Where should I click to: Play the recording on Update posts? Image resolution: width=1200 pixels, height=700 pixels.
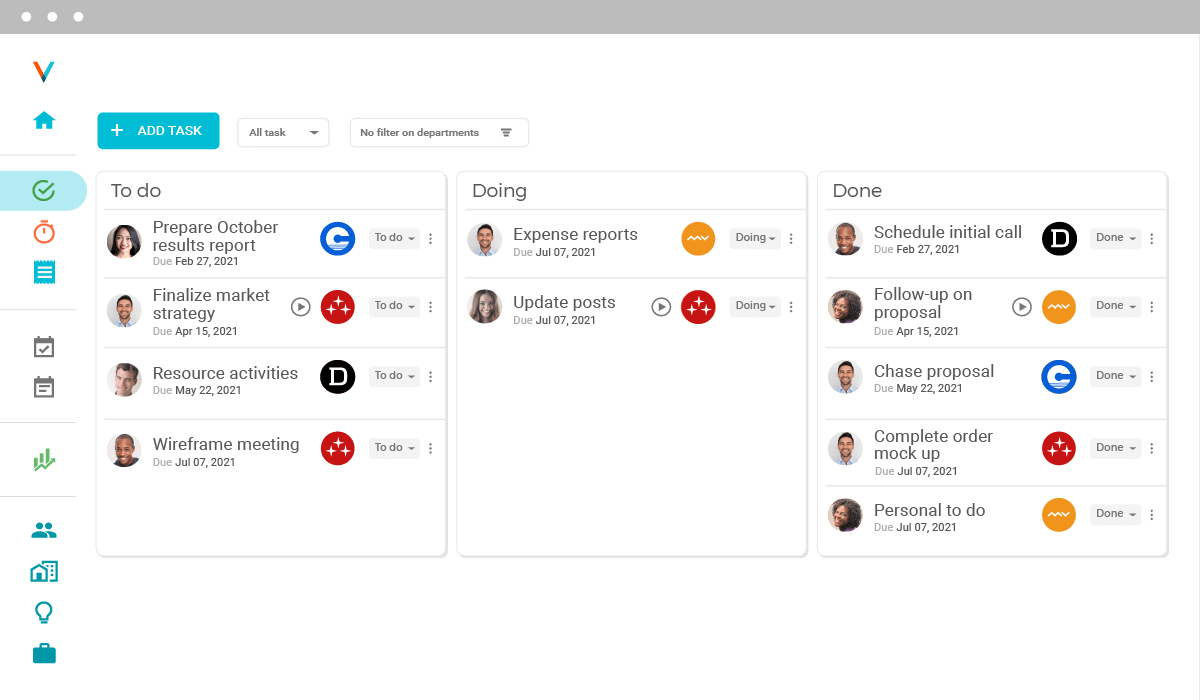point(661,307)
